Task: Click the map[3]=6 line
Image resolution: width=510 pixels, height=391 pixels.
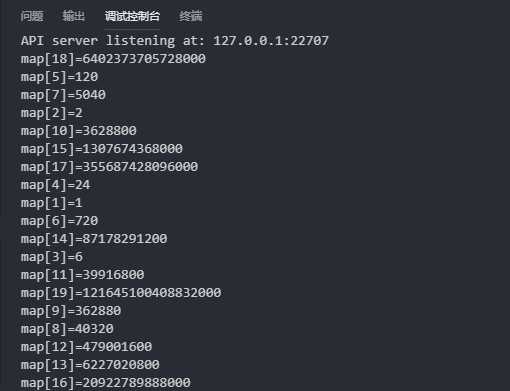Action: [52, 257]
